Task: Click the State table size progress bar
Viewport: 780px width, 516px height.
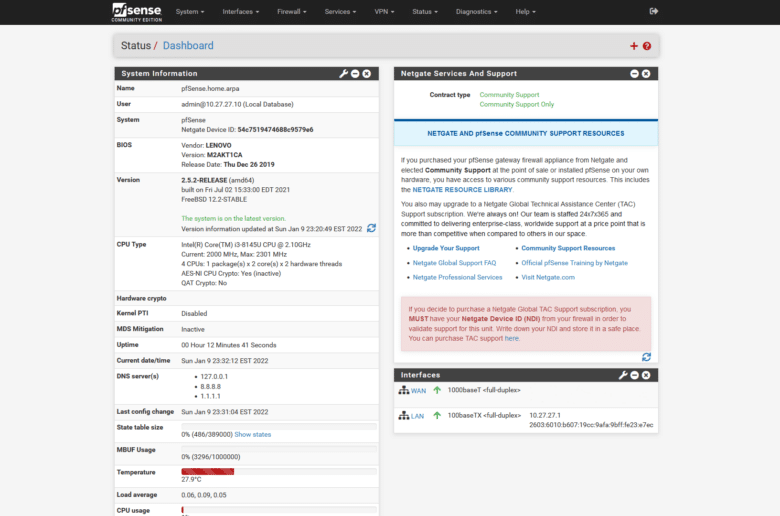Action: click(x=279, y=426)
